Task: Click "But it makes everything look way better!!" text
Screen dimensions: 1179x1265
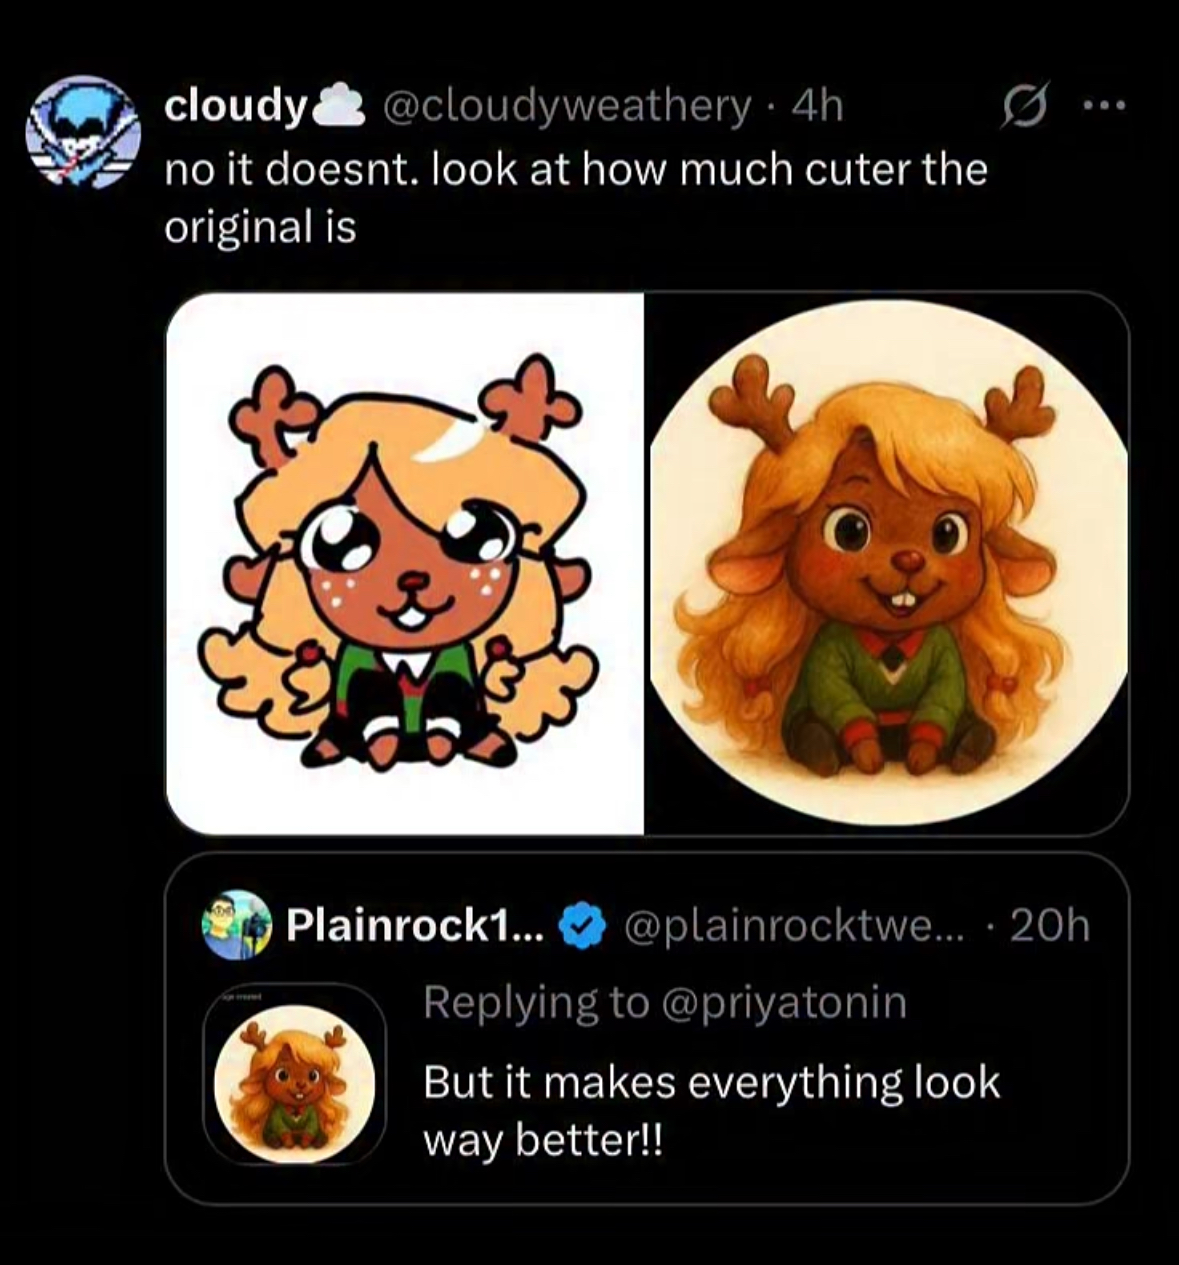Action: click(711, 1110)
